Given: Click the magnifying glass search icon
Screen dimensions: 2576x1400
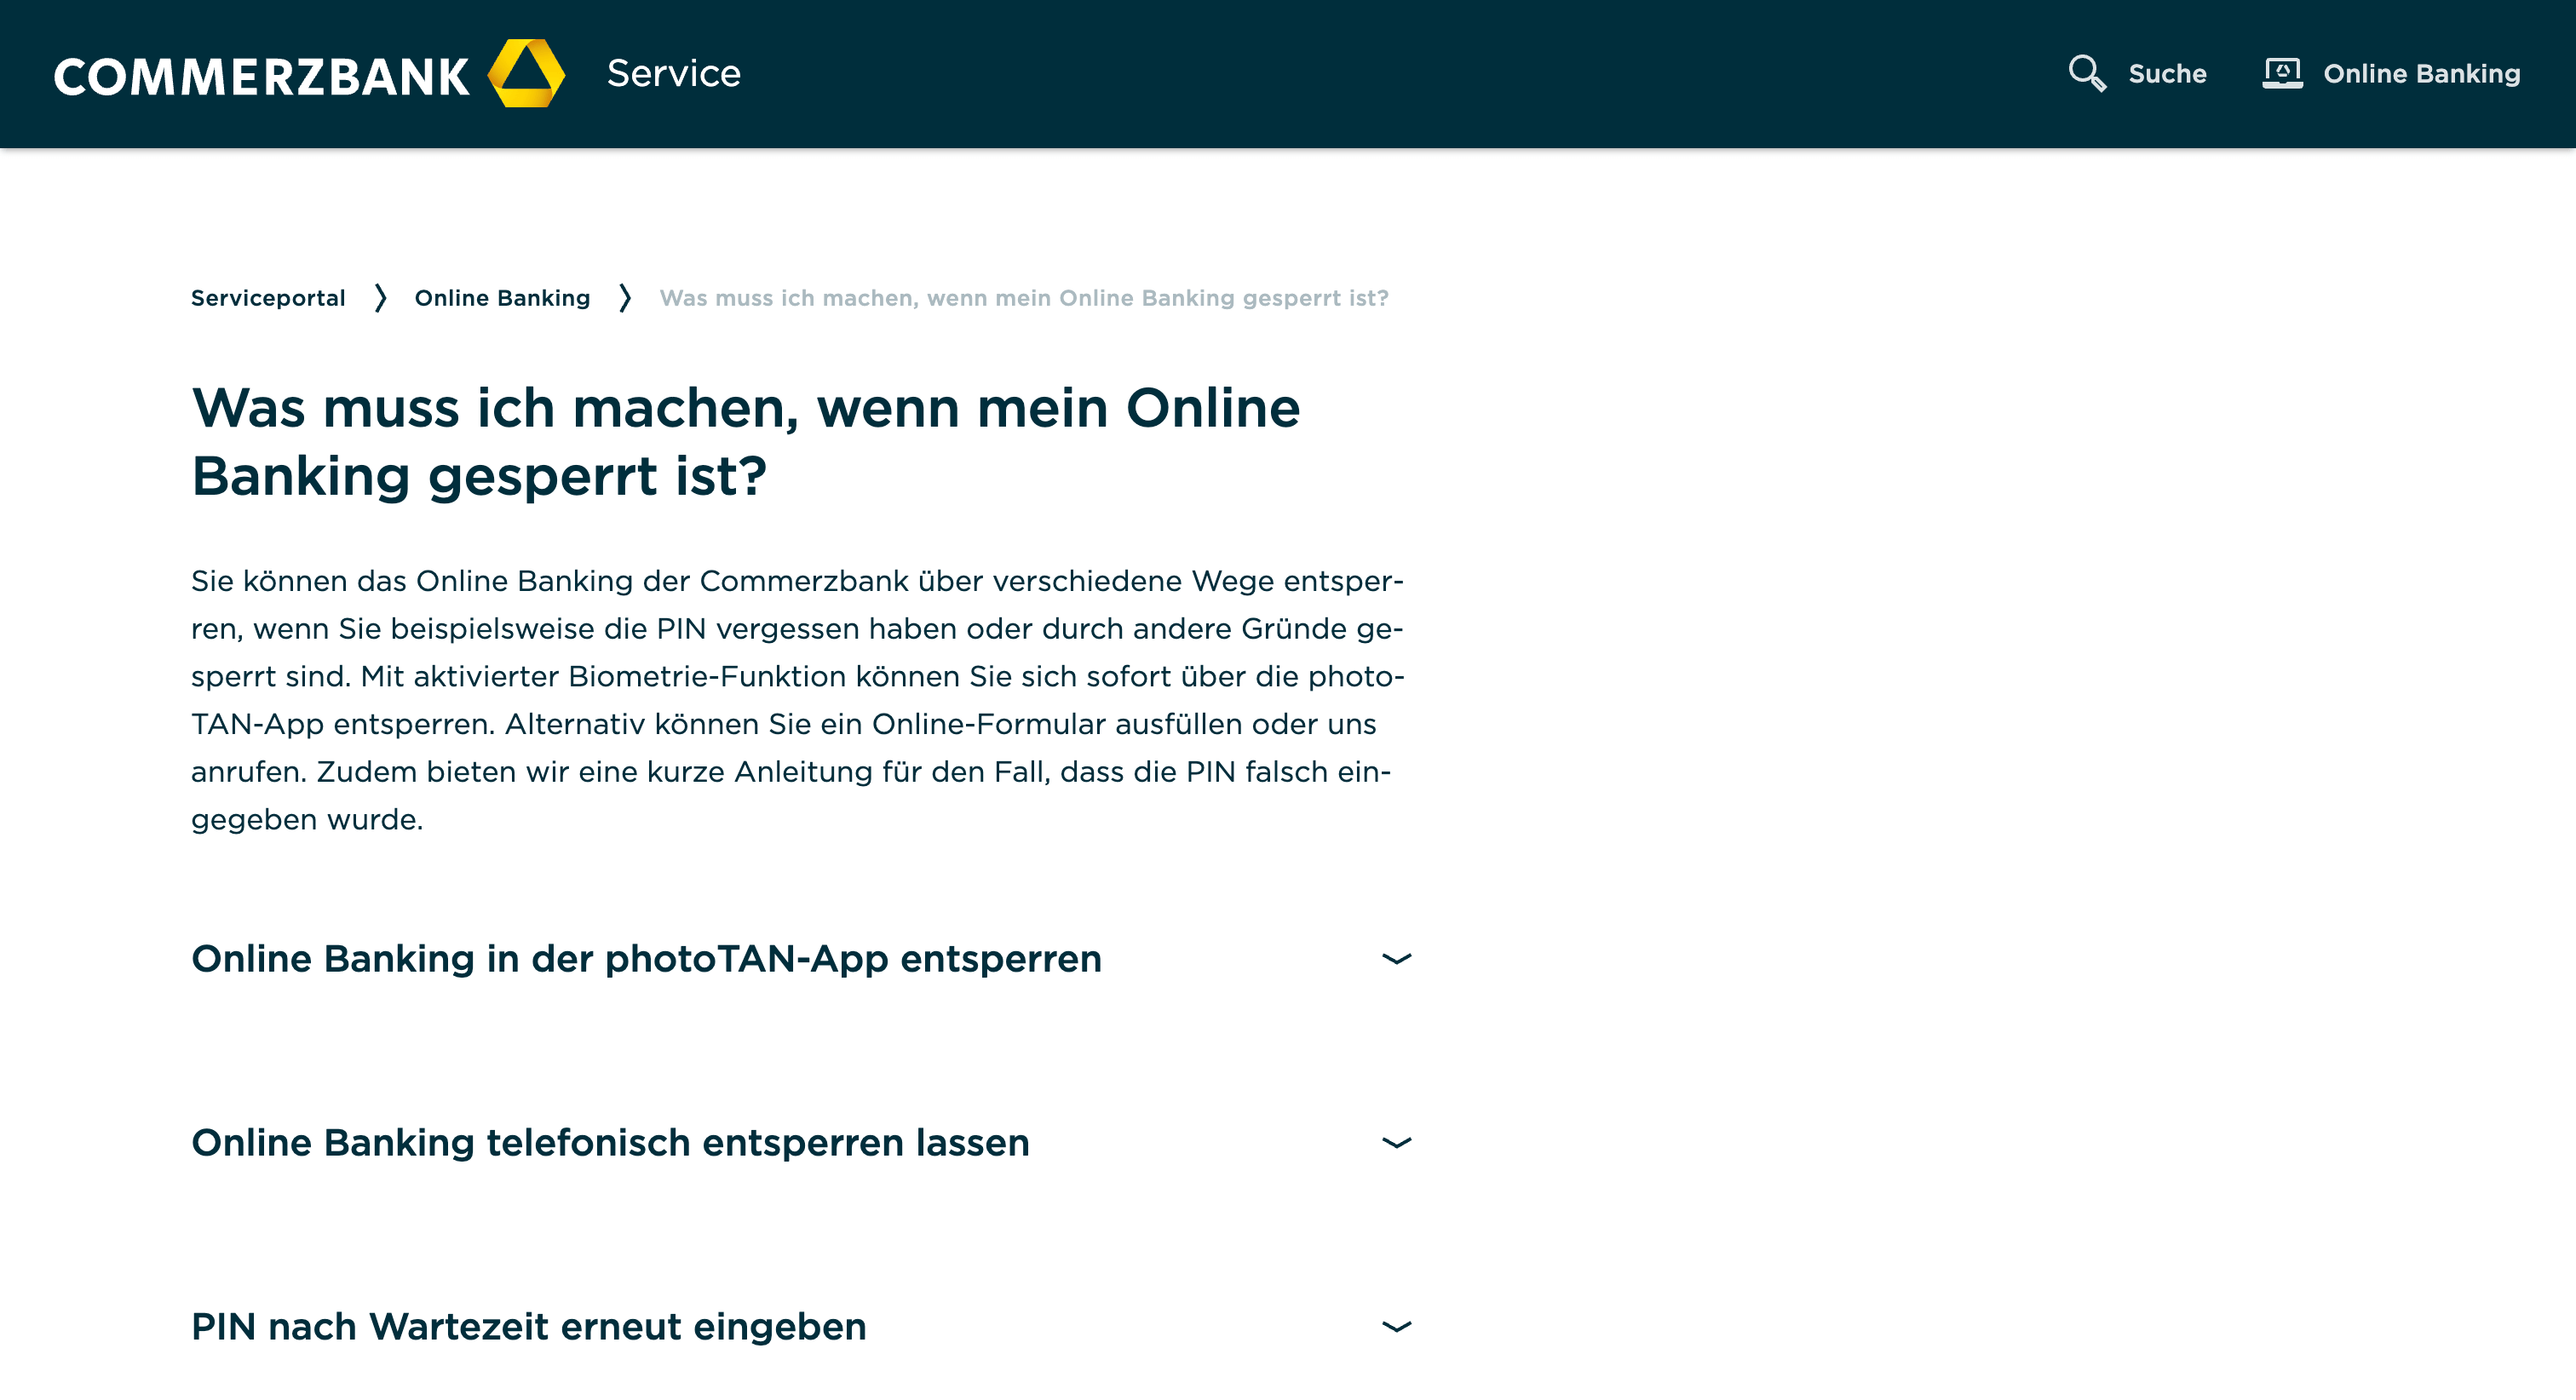Looking at the screenshot, I should 2086,74.
